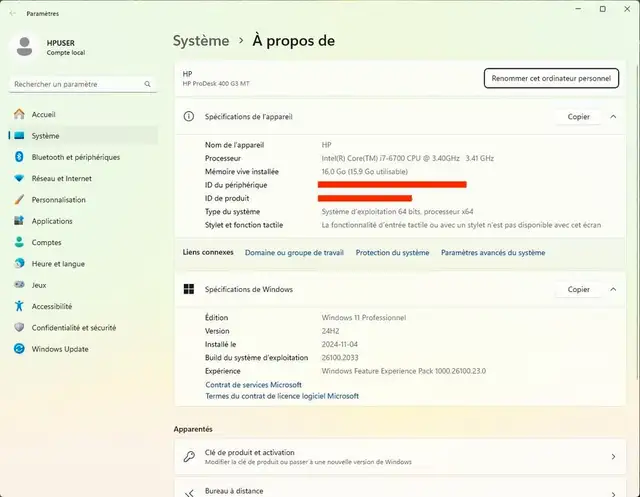Viewport: 640px width, 497px height.
Task: Maximize the Paramètres window
Action: point(602,9)
